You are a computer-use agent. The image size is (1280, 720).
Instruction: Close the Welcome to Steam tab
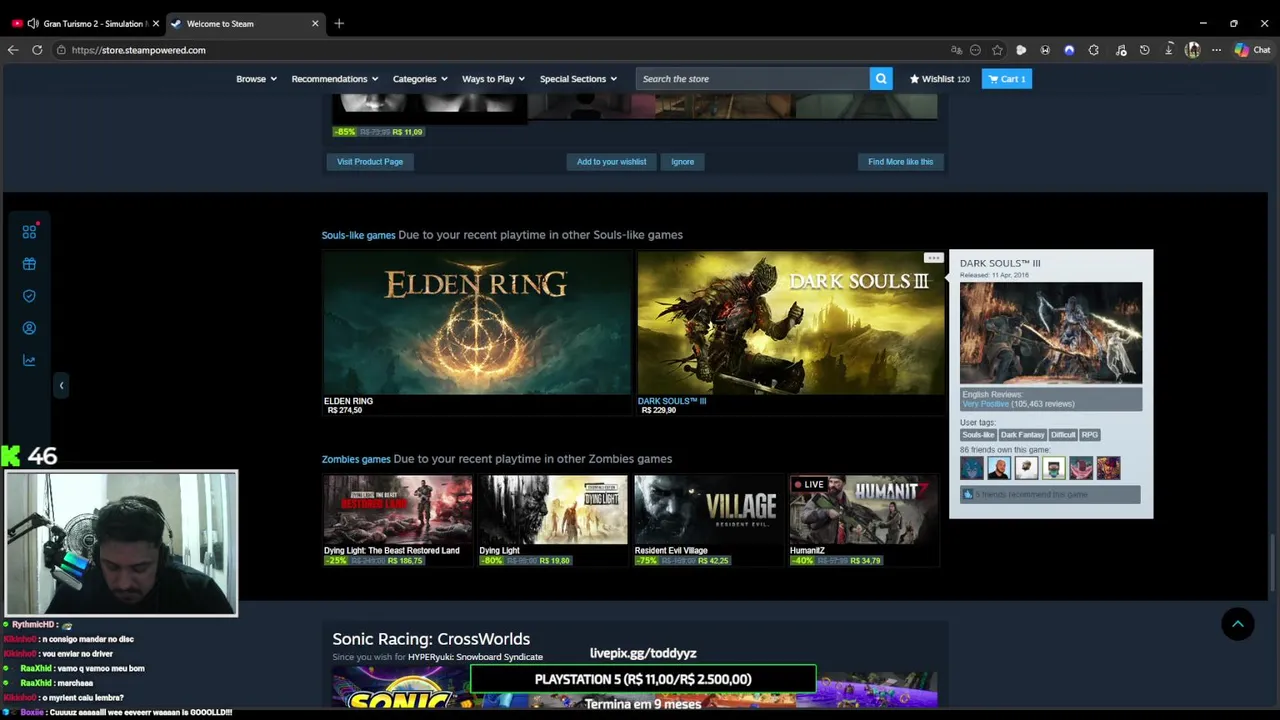pyautogui.click(x=316, y=23)
